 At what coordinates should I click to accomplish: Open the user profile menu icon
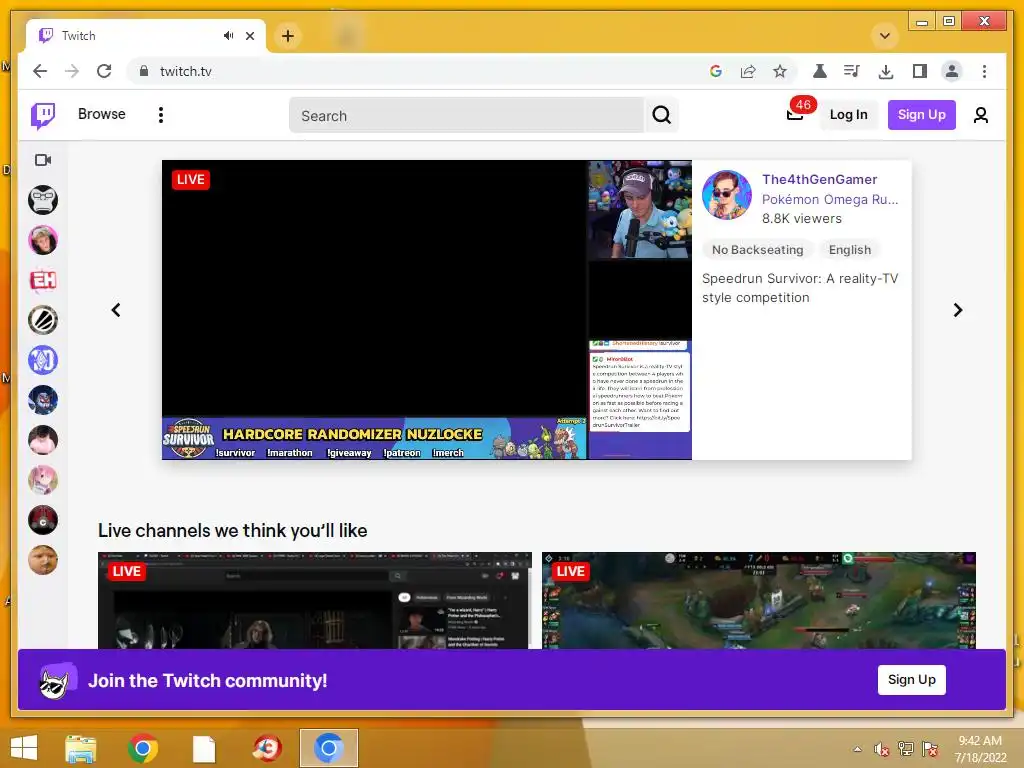coord(980,116)
